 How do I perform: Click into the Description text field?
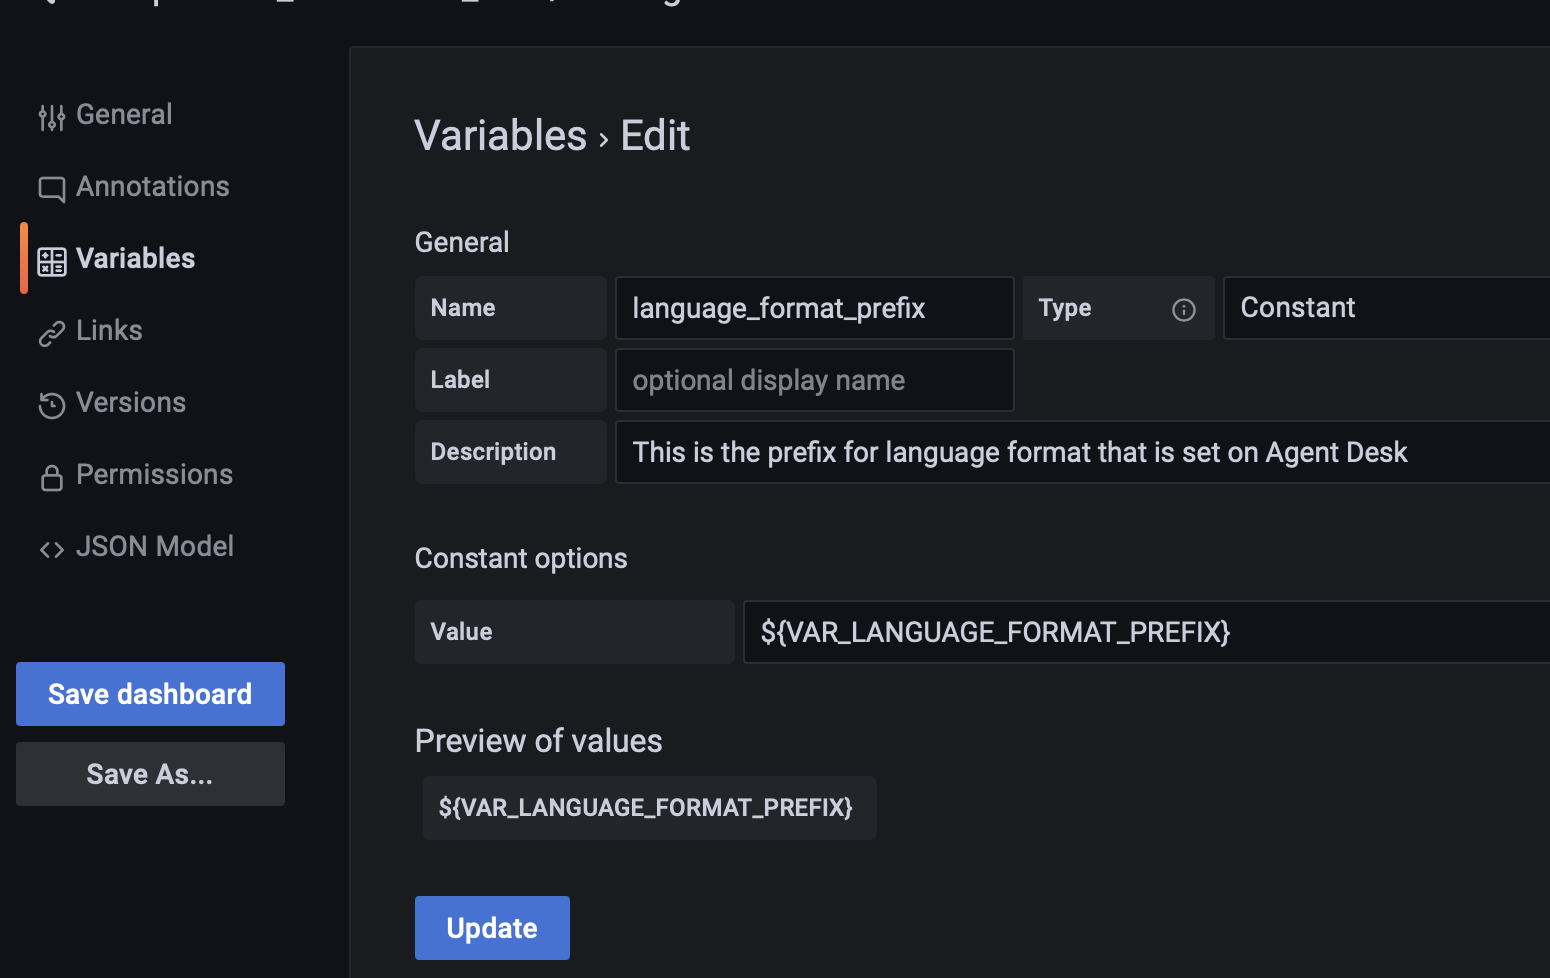coord(1082,452)
